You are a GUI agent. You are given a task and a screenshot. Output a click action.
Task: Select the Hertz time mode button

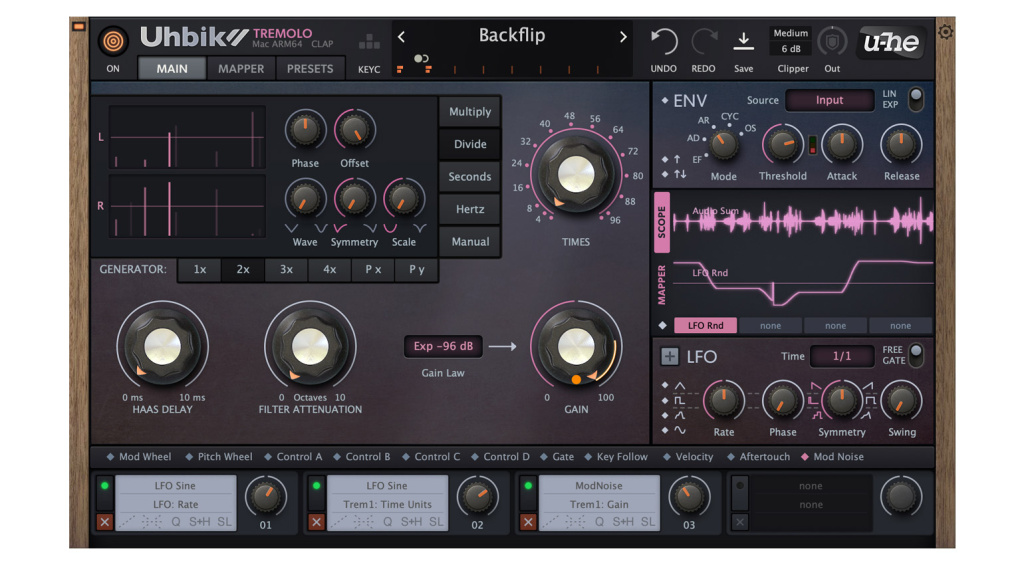point(470,209)
